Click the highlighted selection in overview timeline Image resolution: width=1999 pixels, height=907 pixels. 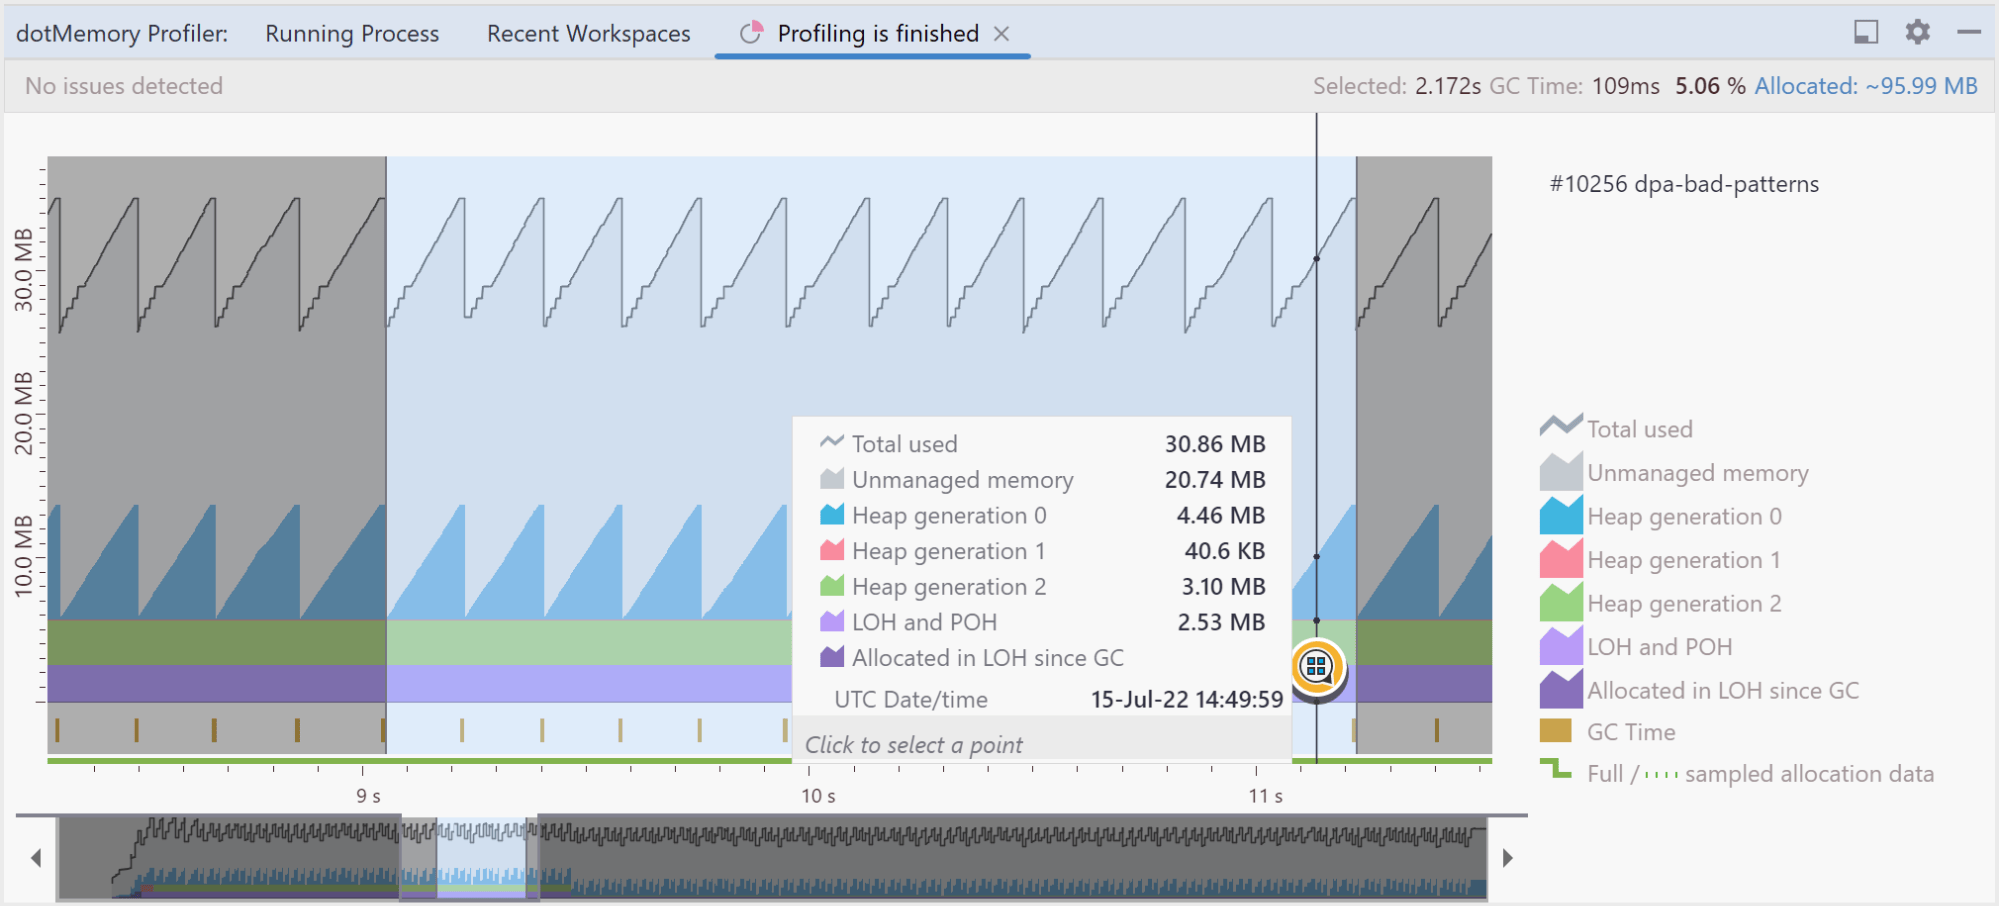[x=481, y=858]
